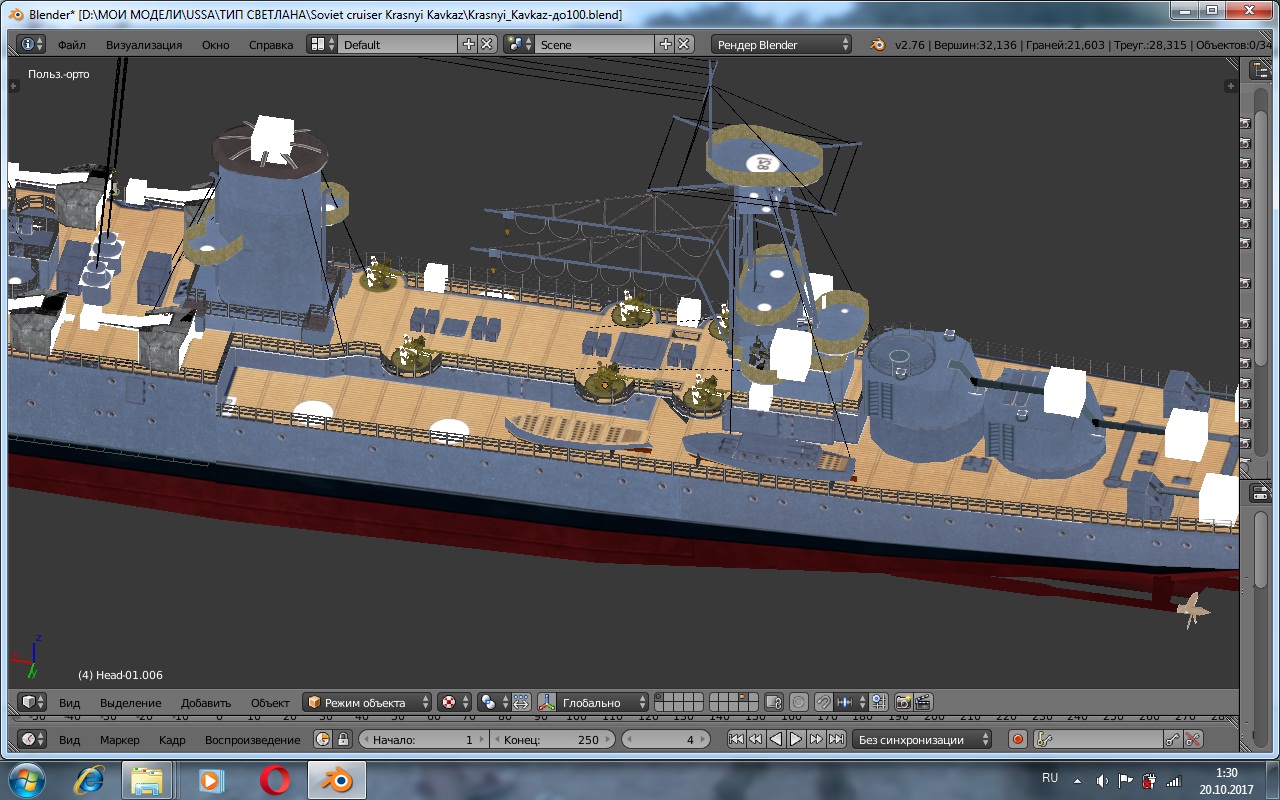Click the OpenGL render image camera icon

[x=903, y=702]
